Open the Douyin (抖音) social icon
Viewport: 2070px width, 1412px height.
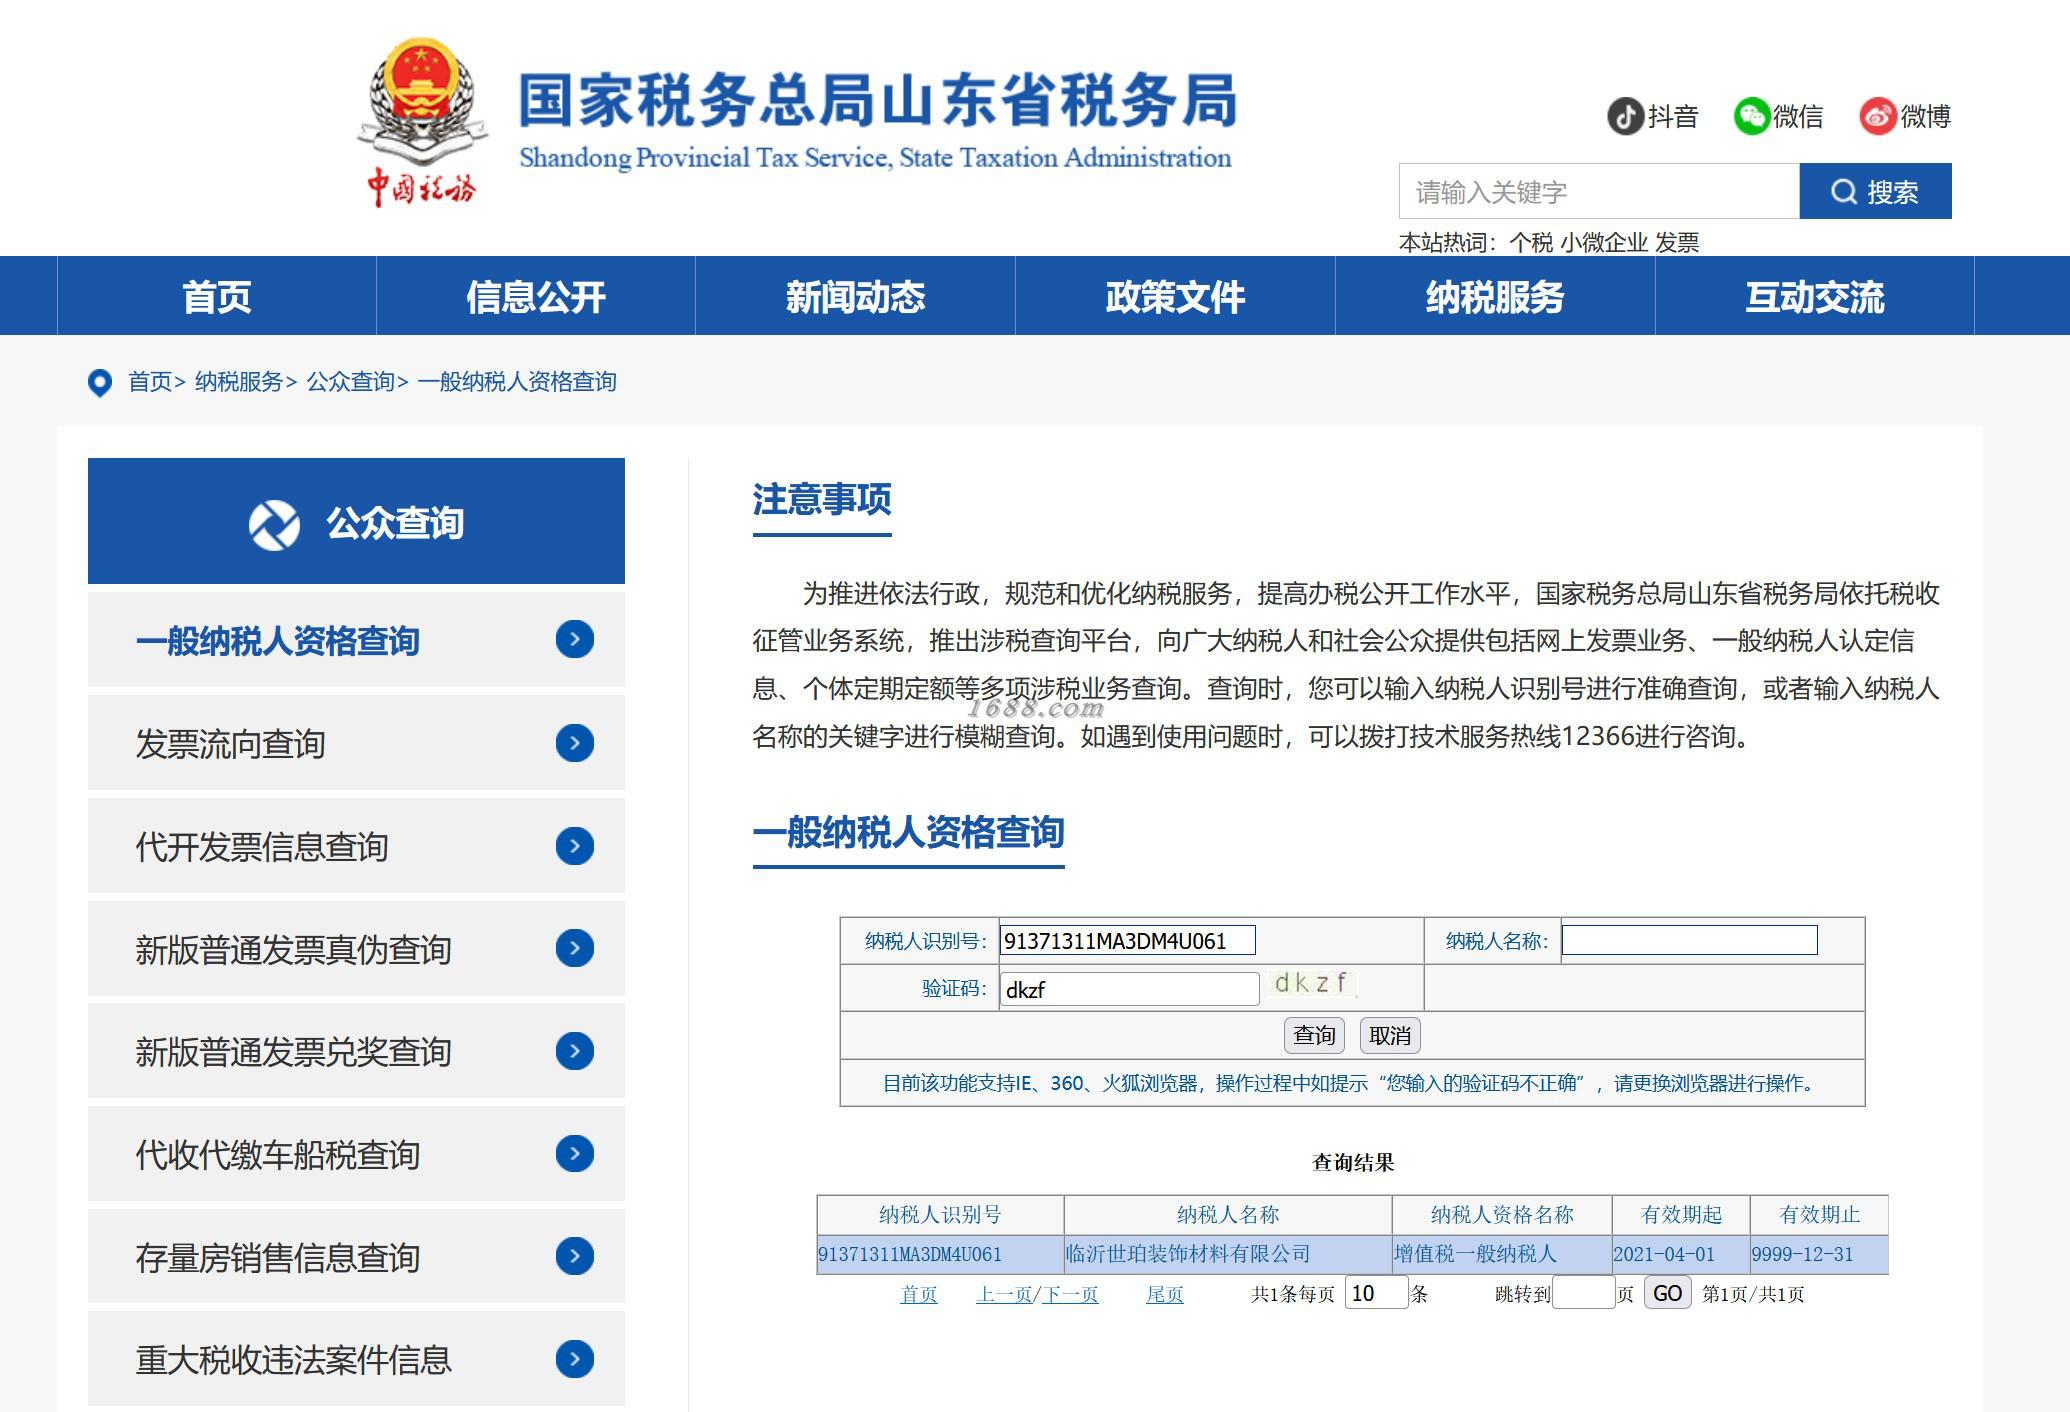tap(1626, 116)
